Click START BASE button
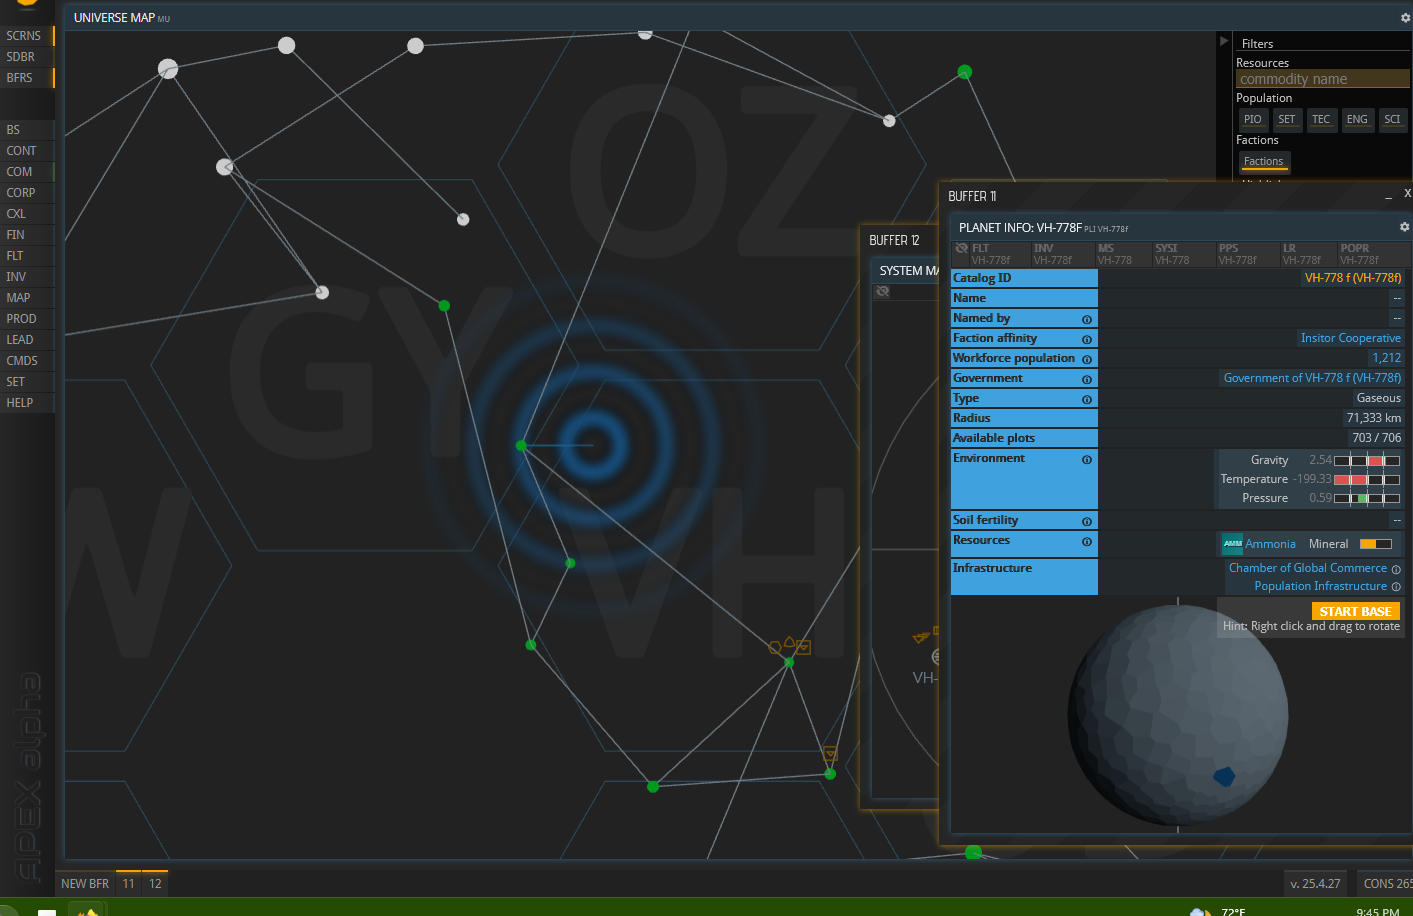 tap(1355, 611)
